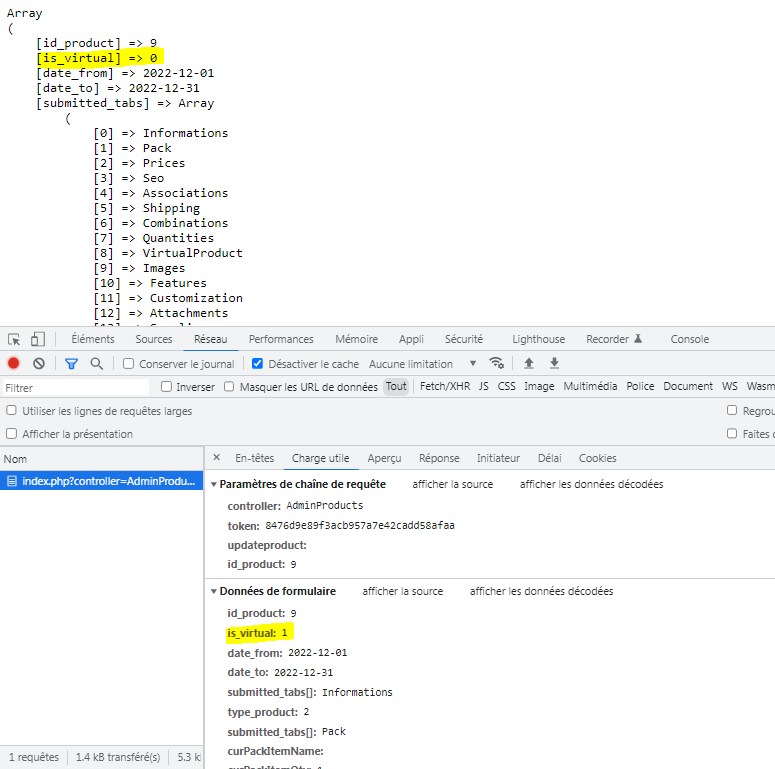Open the Aucune limitation throttling dropdown
Viewport: 775px width, 769px height.
[423, 364]
